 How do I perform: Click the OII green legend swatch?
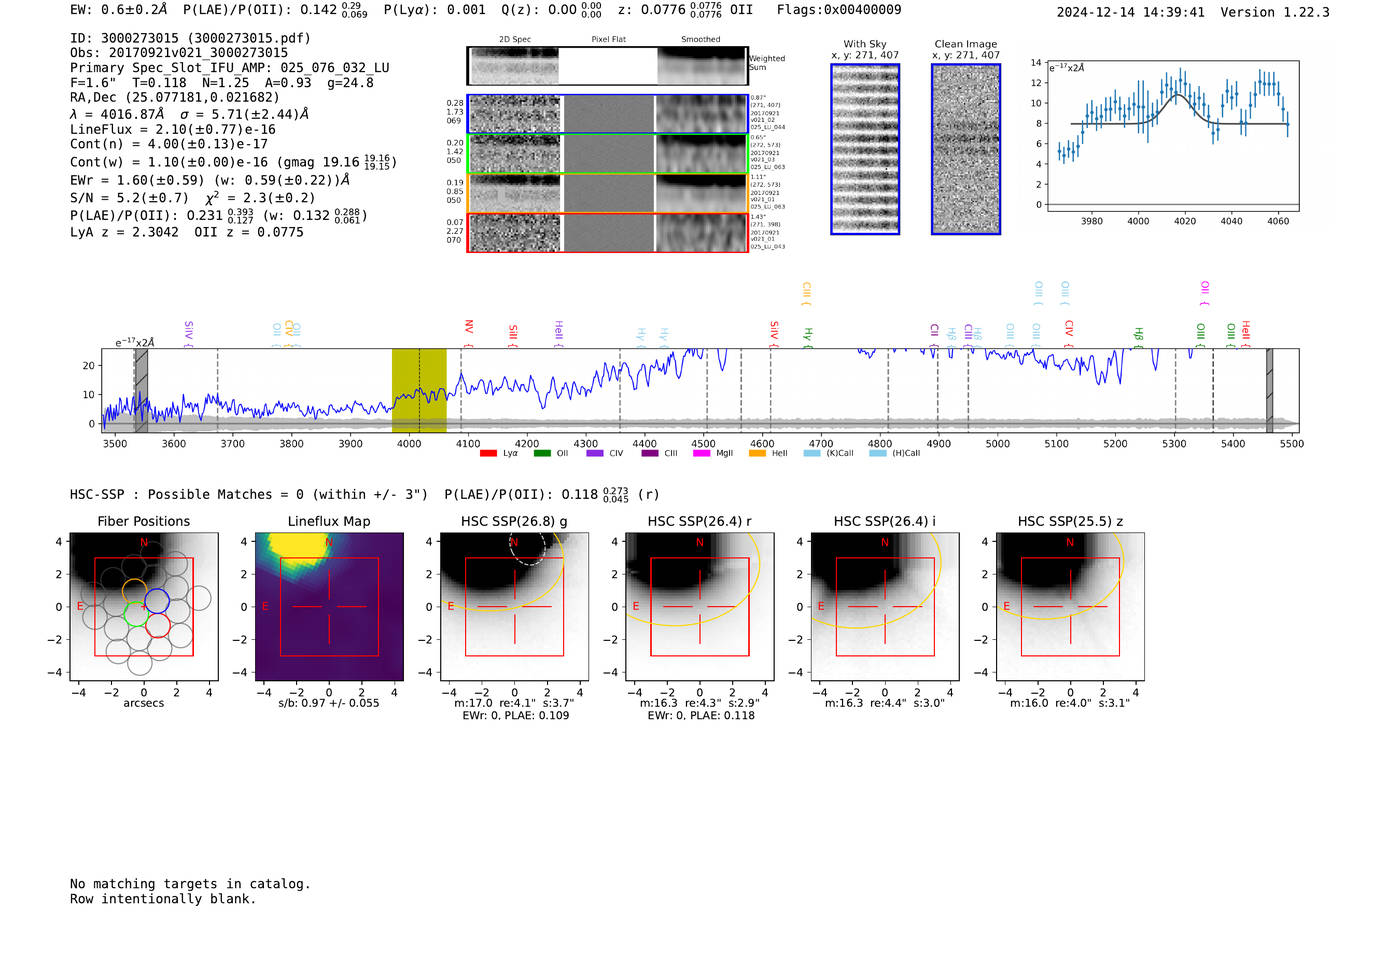(x=542, y=453)
